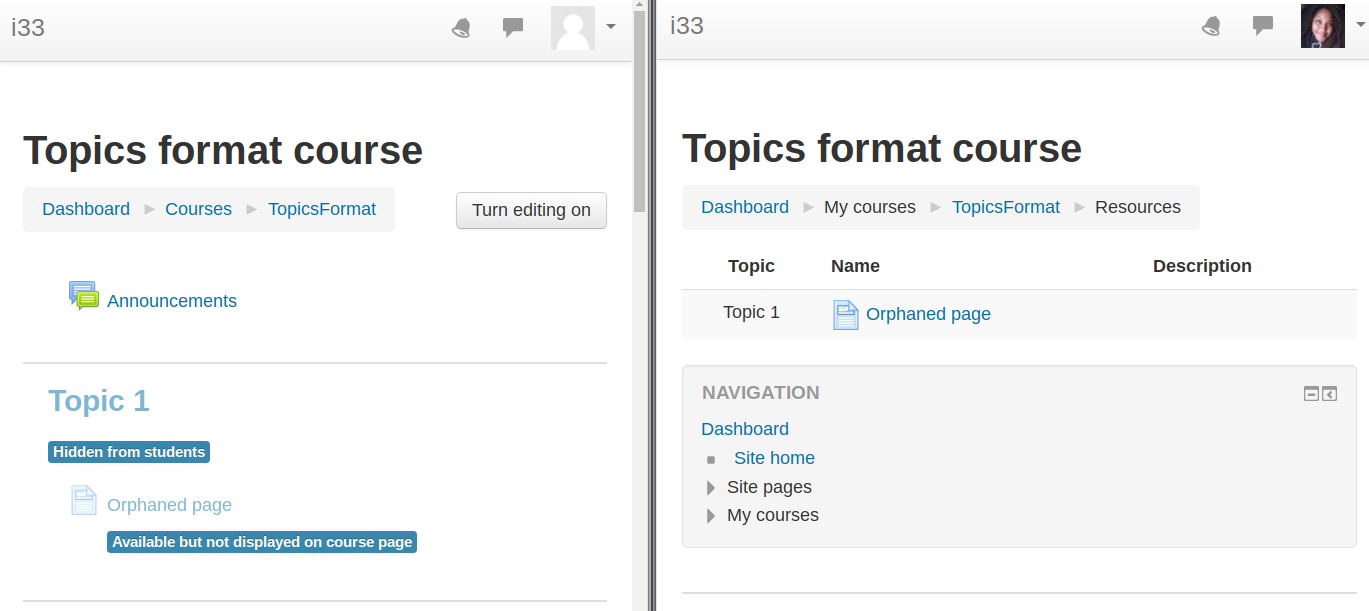Click NAVIGATION block title
The height and width of the screenshot is (611, 1369).
click(761, 393)
